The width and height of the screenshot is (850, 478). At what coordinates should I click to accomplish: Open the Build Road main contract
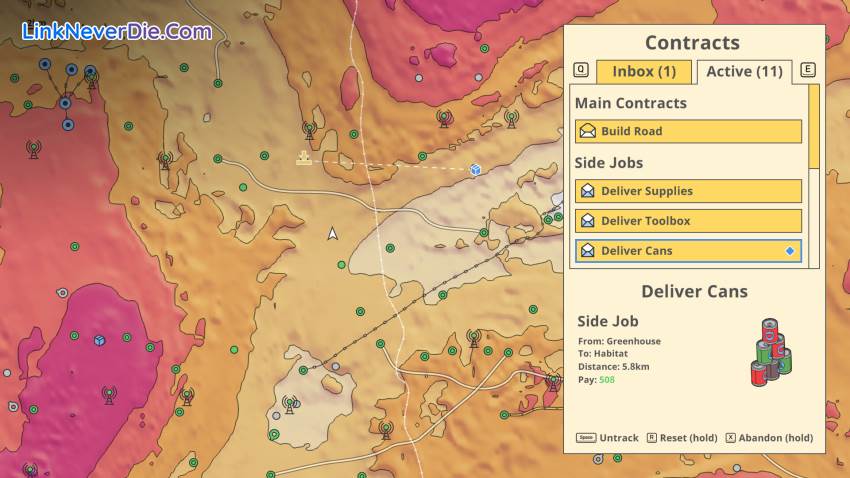pos(688,131)
